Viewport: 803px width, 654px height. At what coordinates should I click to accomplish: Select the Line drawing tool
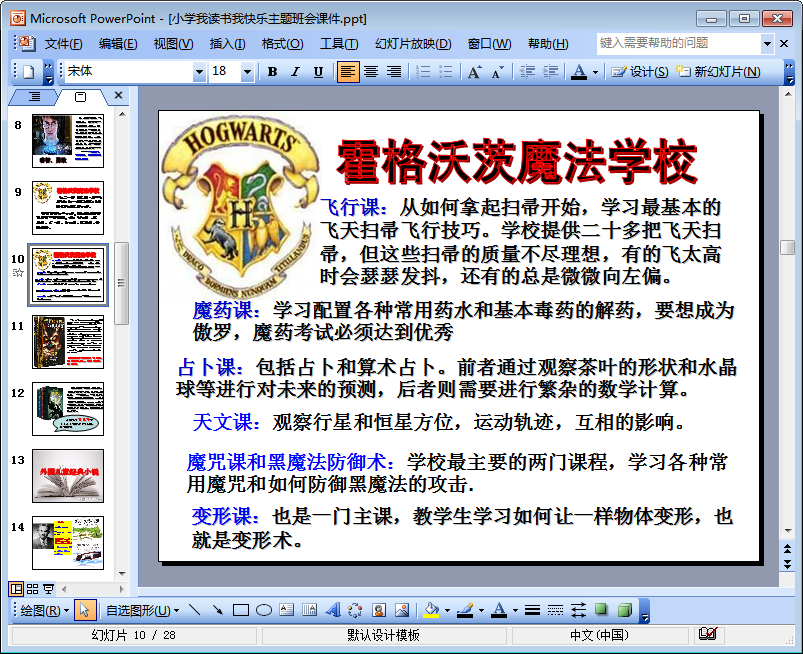[x=195, y=610]
